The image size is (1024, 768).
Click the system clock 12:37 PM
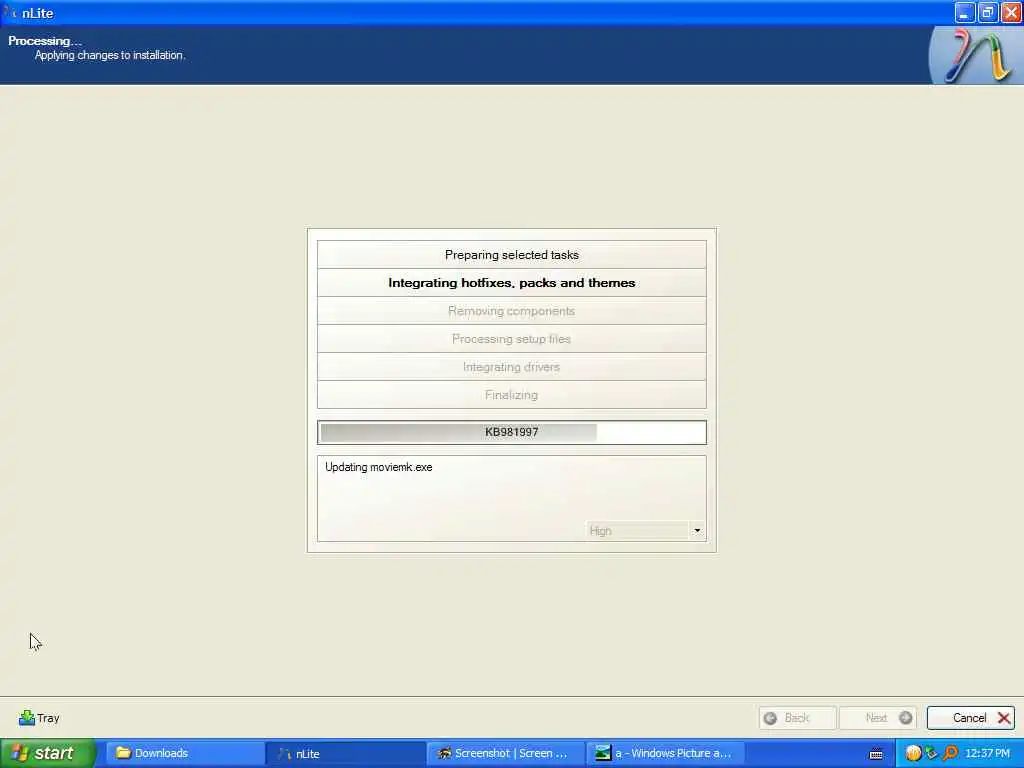[987, 753]
